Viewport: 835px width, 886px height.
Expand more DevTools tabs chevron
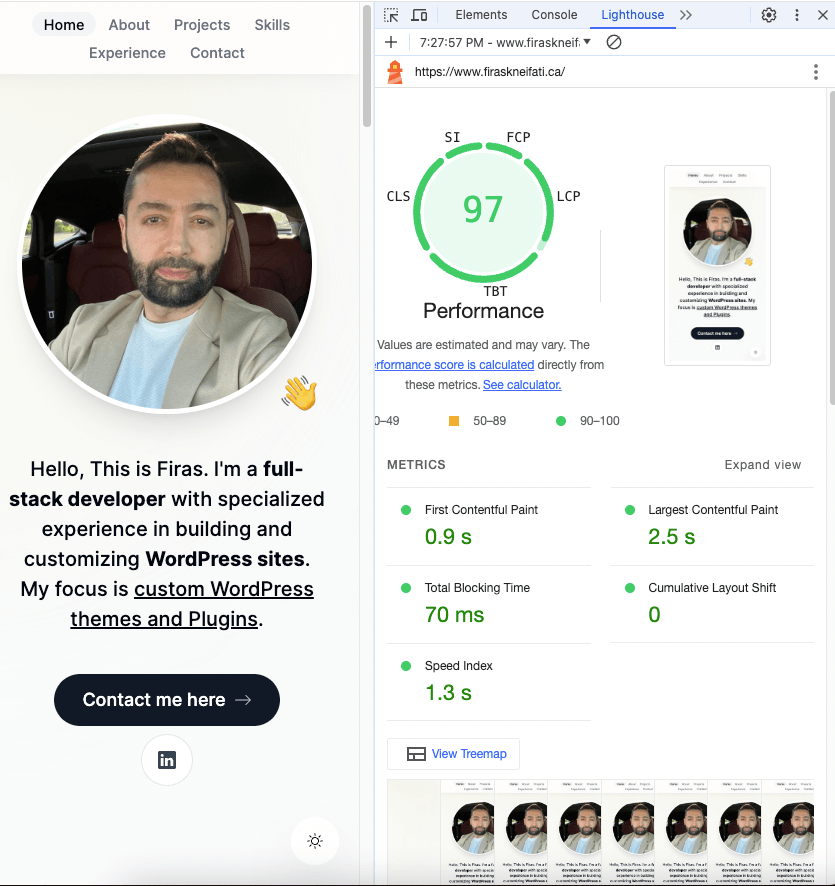[x=685, y=15]
